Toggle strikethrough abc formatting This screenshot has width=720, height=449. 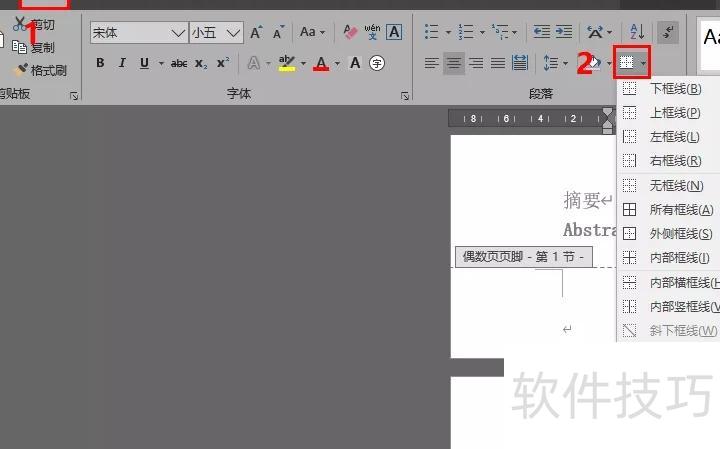[179, 63]
